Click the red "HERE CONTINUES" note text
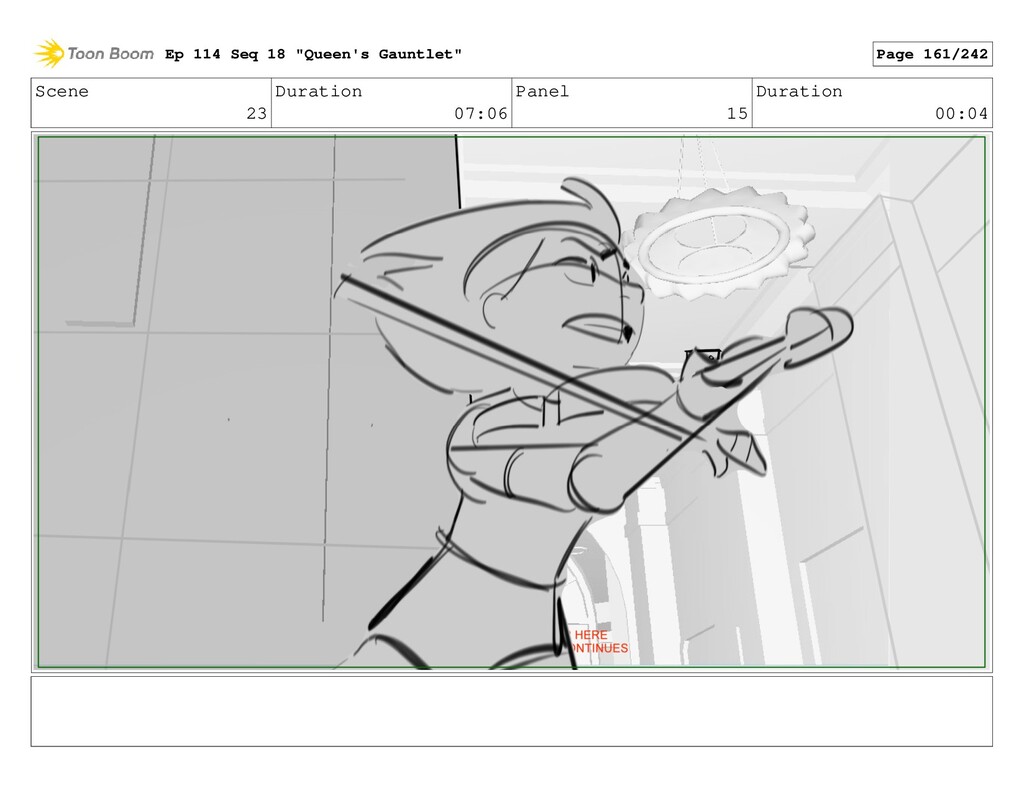1024x793 pixels. pos(598,641)
